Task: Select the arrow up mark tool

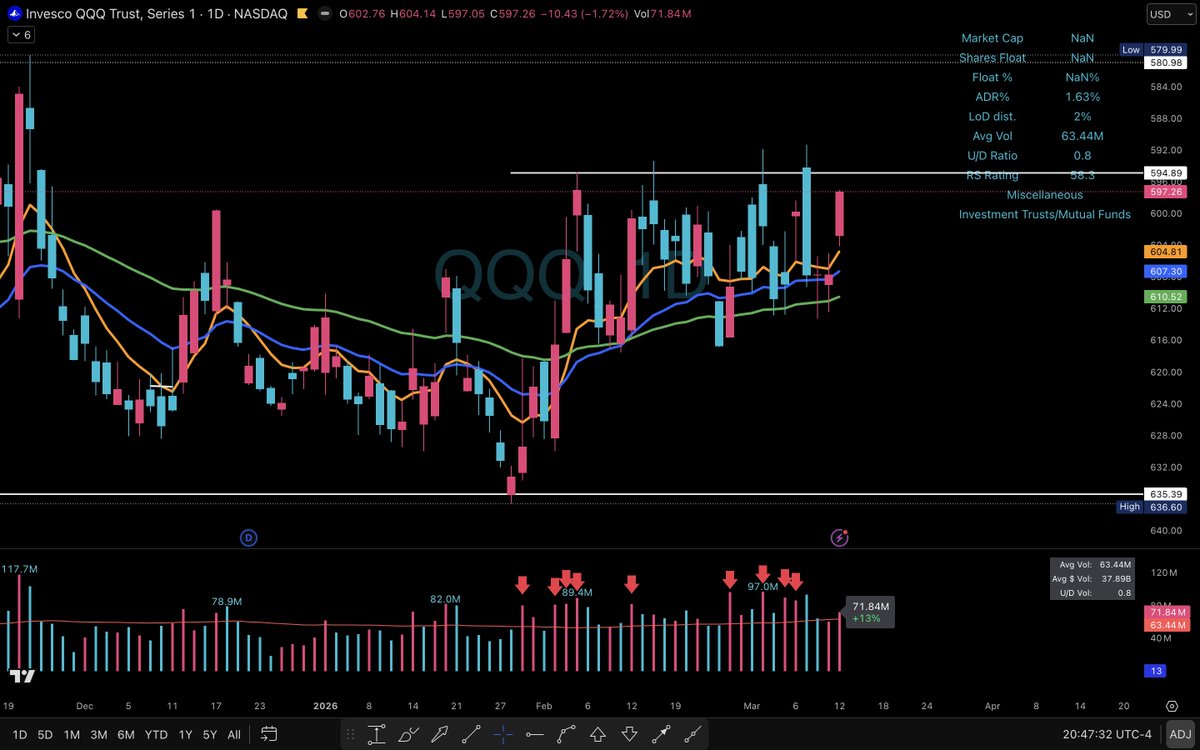Action: (x=598, y=734)
